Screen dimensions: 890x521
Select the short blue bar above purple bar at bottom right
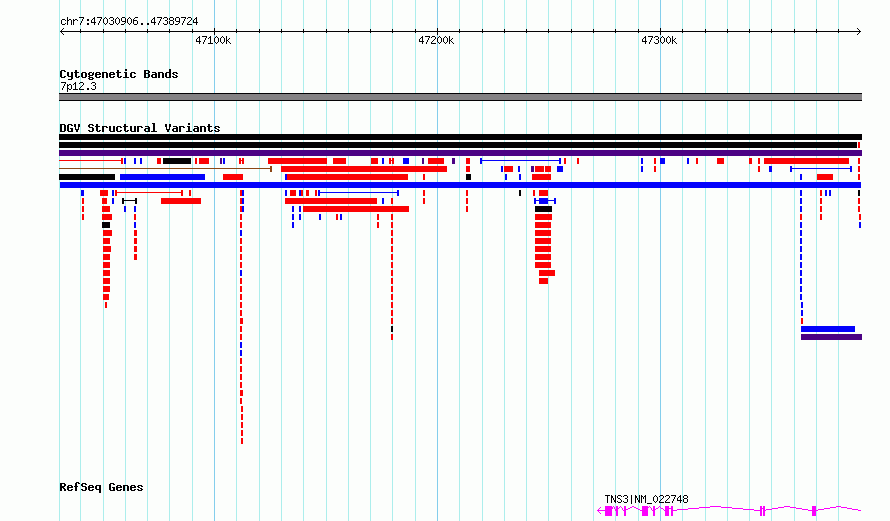pyautogui.click(x=828, y=329)
